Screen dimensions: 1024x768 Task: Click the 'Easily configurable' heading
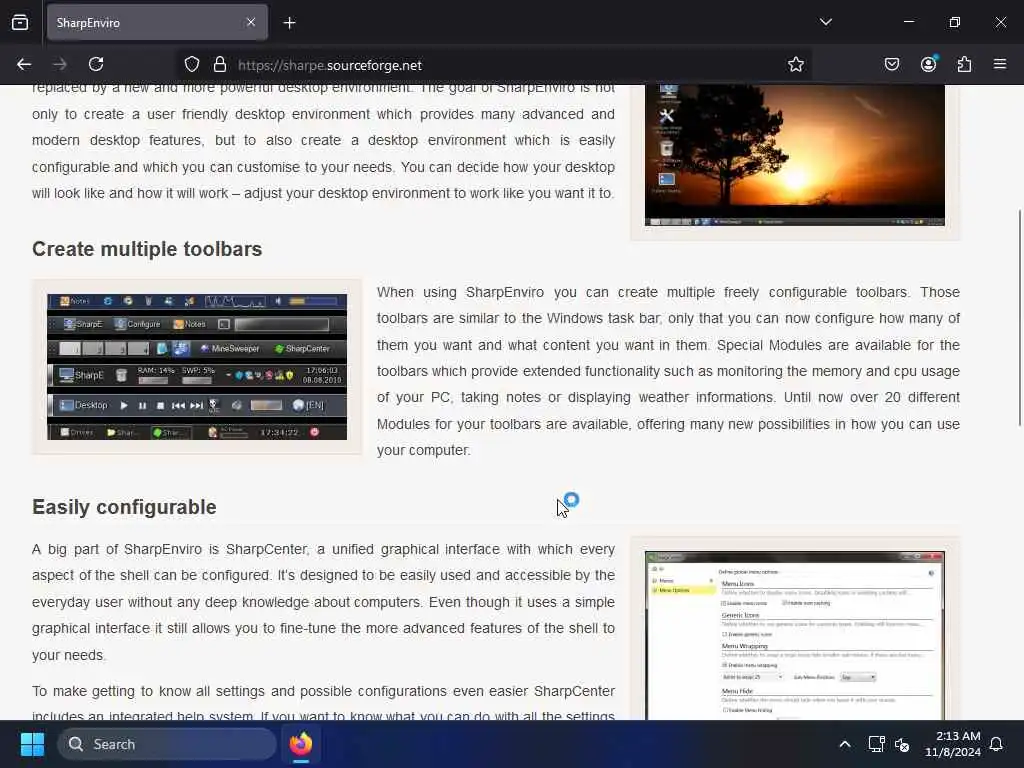pos(124,507)
